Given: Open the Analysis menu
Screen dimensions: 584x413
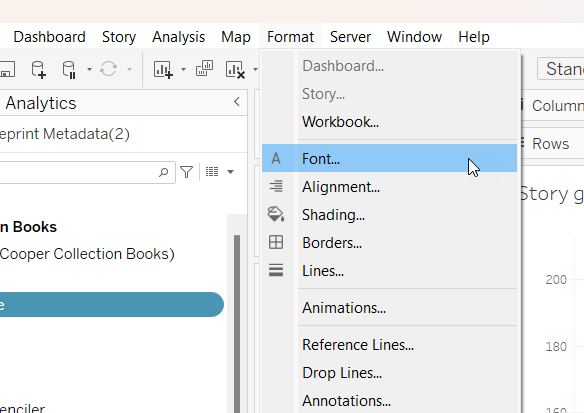Looking at the screenshot, I should [x=178, y=37].
